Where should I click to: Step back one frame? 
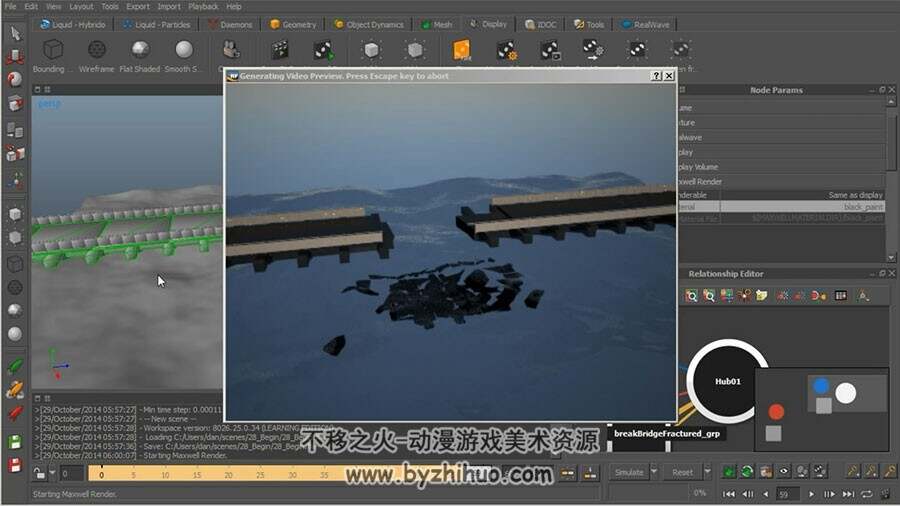pyautogui.click(x=748, y=494)
